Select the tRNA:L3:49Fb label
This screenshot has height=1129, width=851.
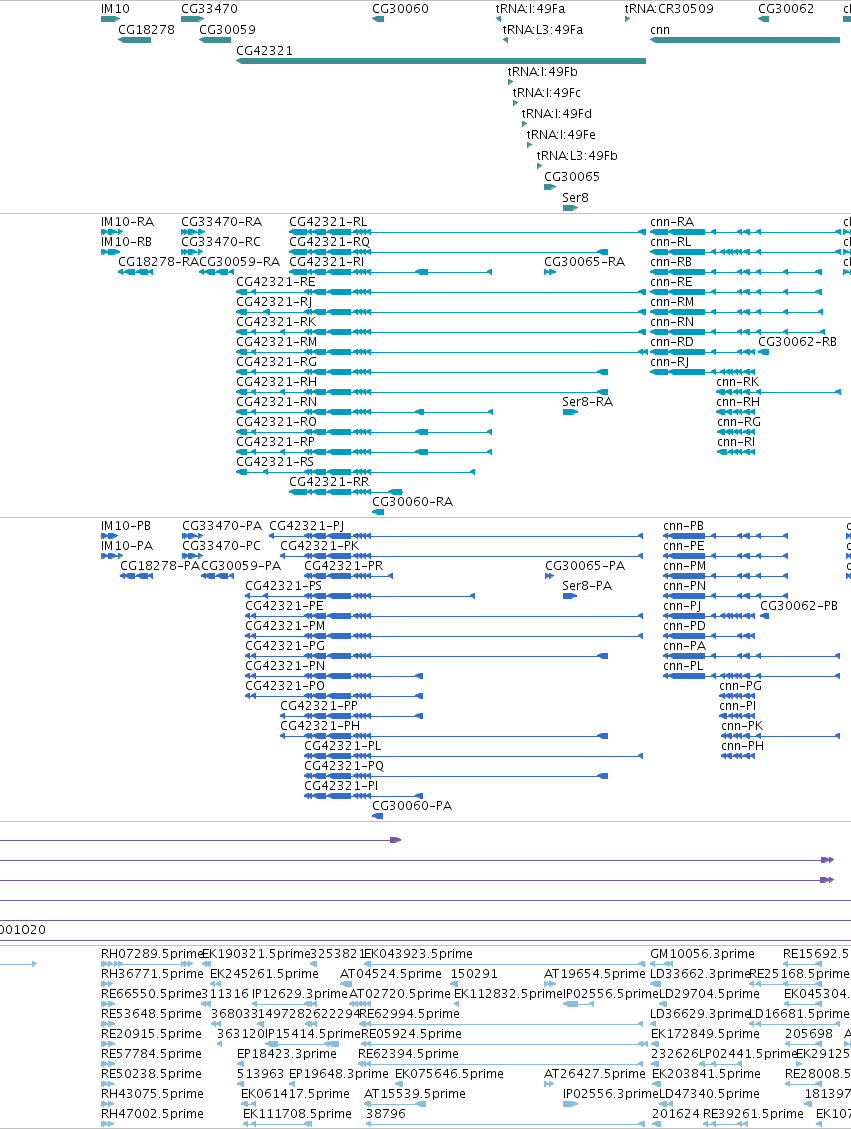[577, 155]
